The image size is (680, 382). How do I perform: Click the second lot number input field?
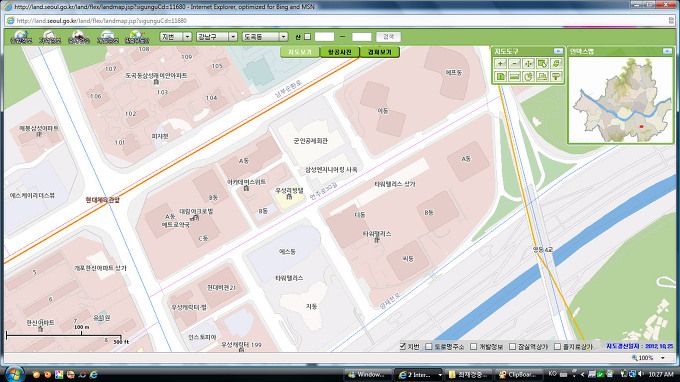(x=362, y=37)
